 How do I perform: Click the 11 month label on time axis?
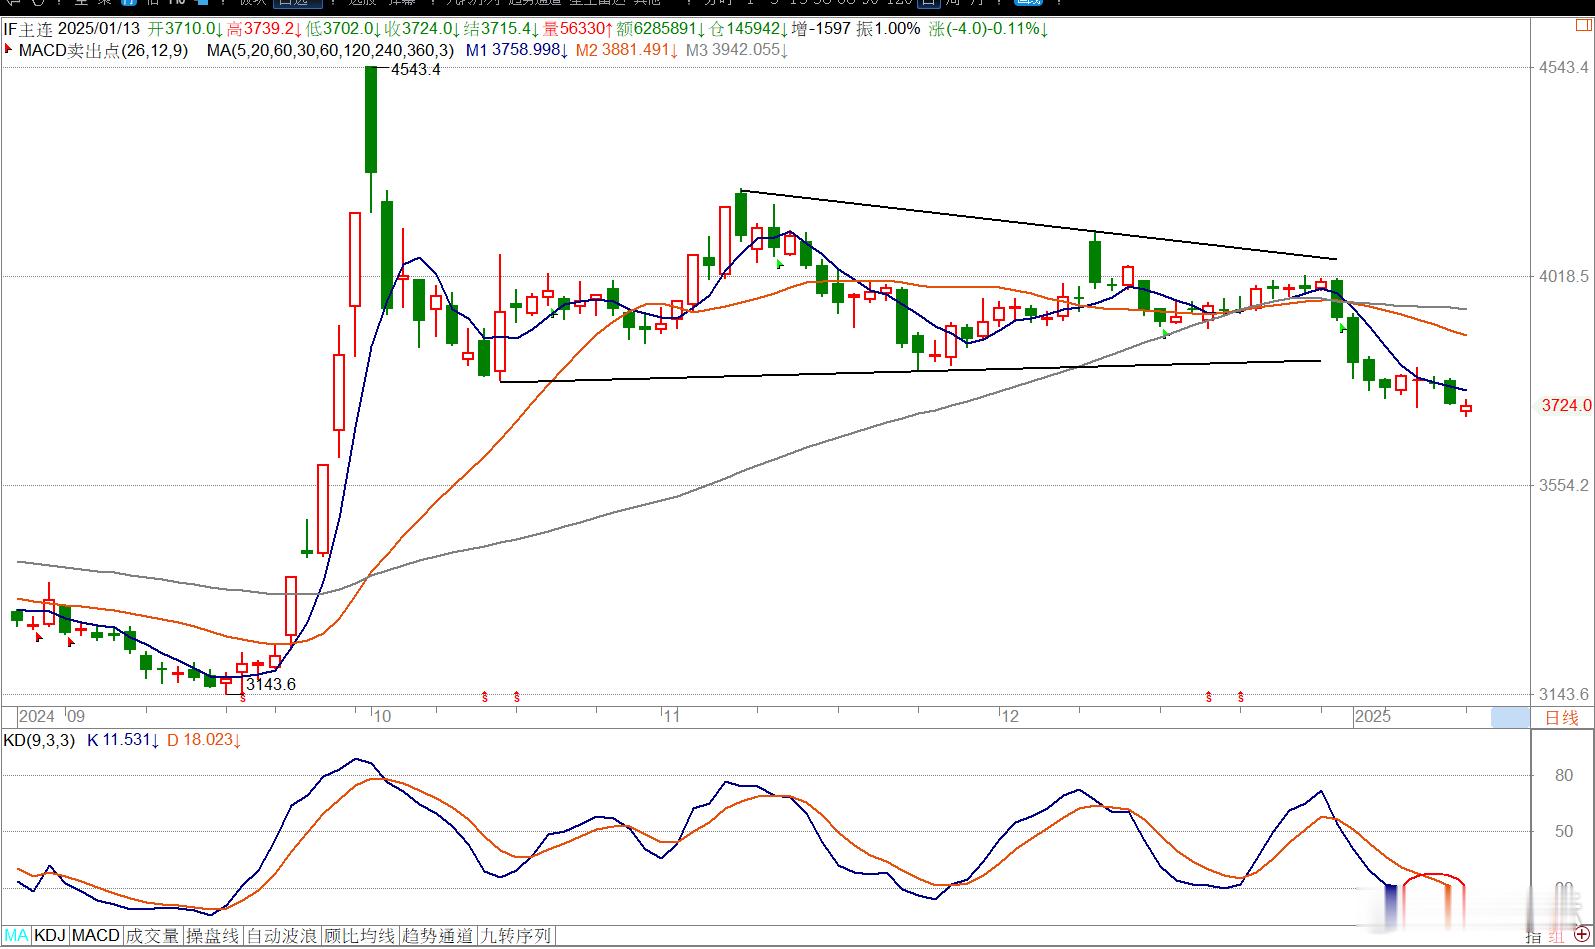[x=671, y=716]
